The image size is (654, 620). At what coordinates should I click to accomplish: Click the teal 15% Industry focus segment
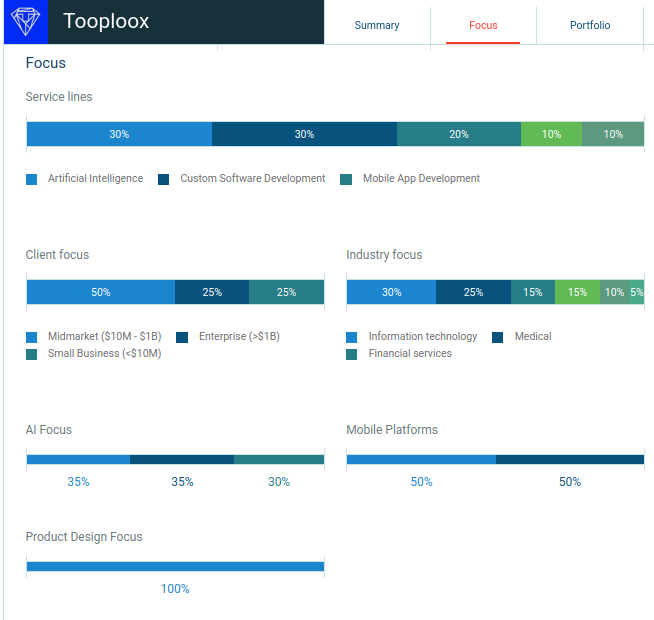click(533, 292)
